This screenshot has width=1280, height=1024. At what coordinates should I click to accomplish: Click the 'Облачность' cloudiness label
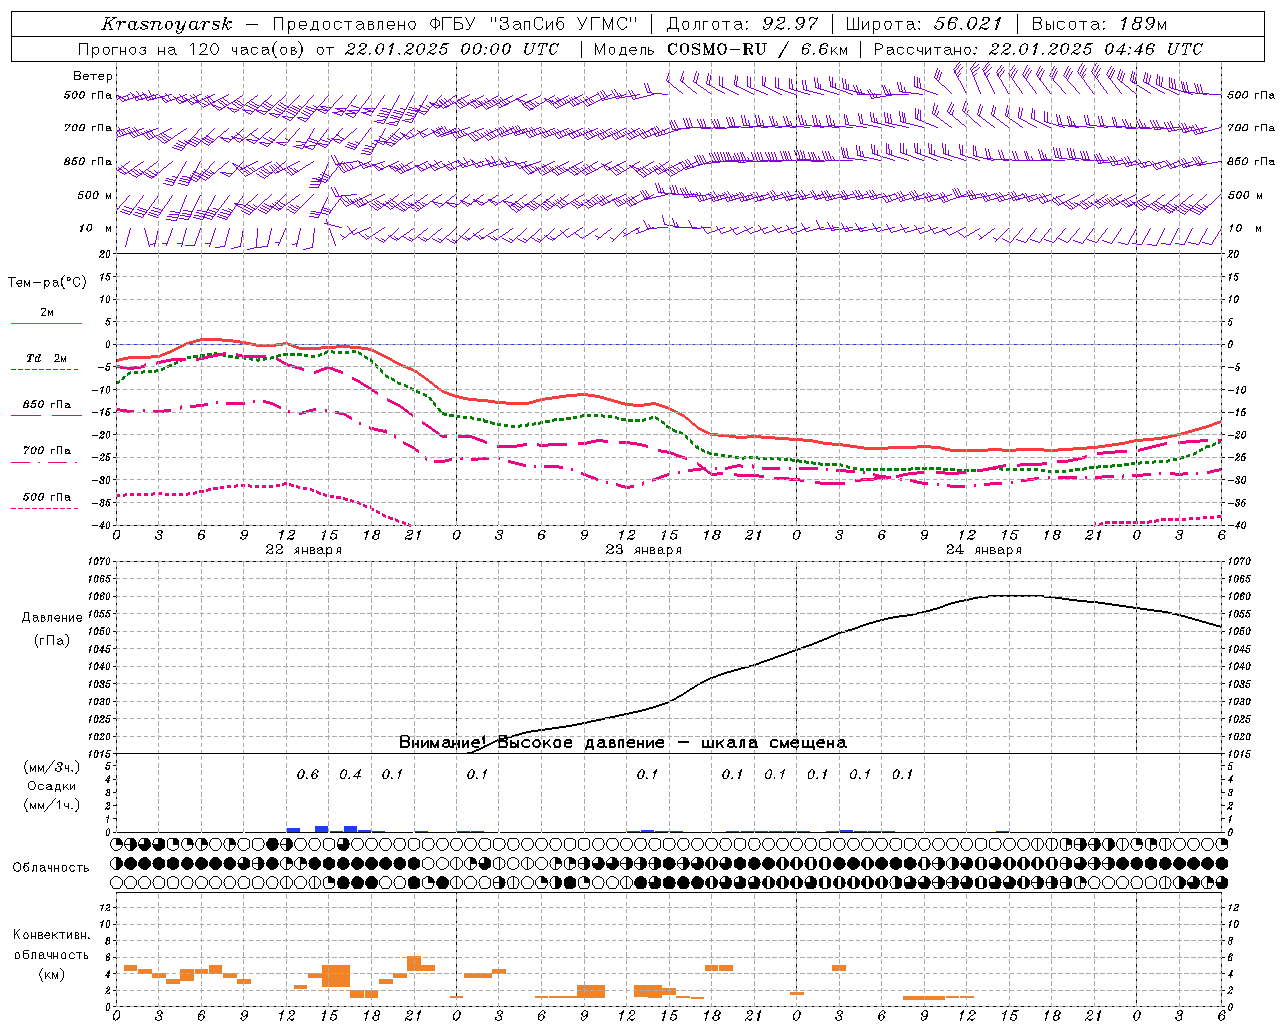(x=51, y=868)
